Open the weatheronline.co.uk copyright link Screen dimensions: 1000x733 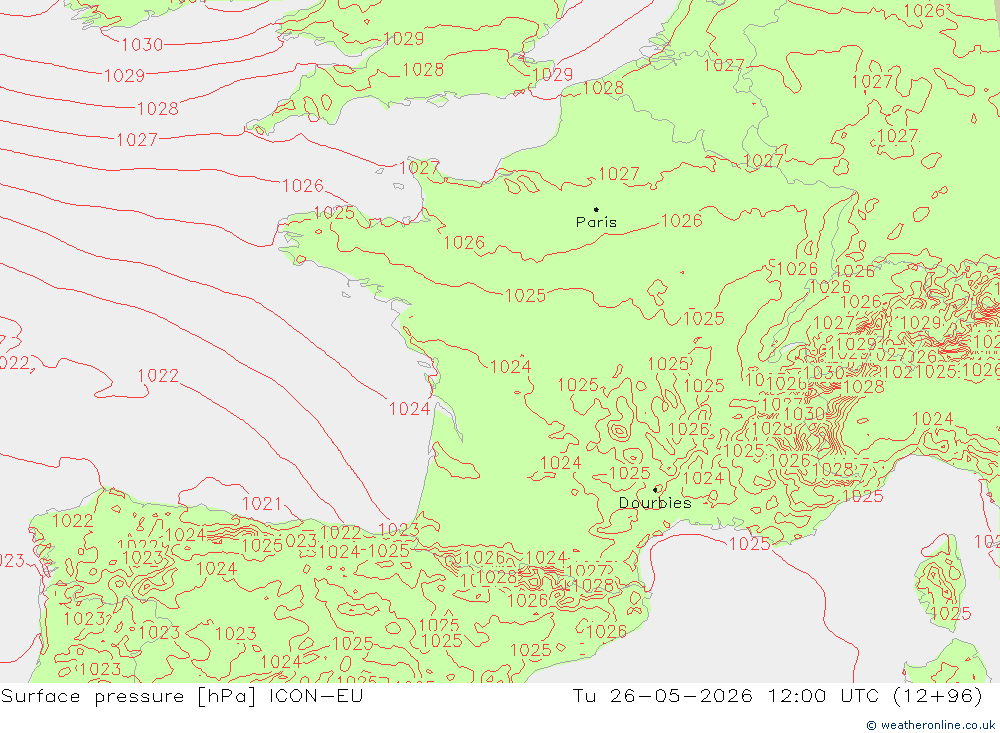point(930,725)
